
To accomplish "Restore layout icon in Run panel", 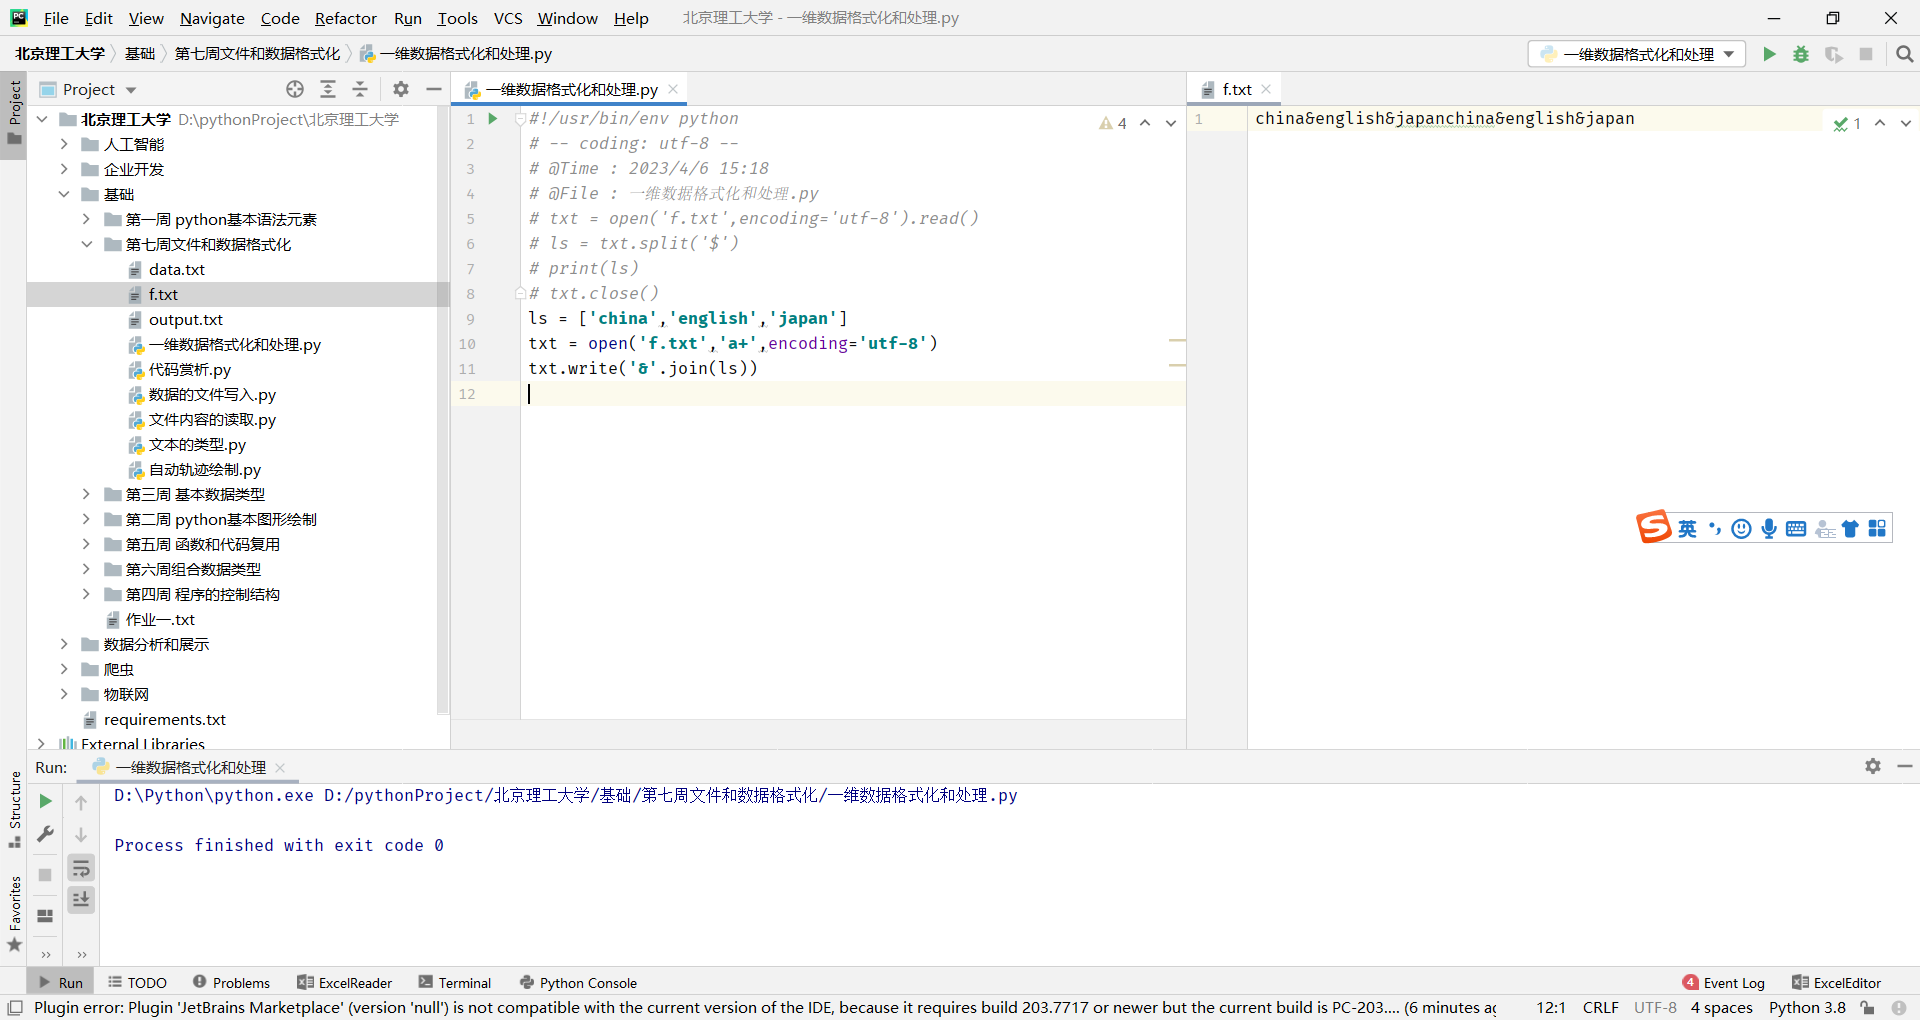I will click(x=45, y=916).
